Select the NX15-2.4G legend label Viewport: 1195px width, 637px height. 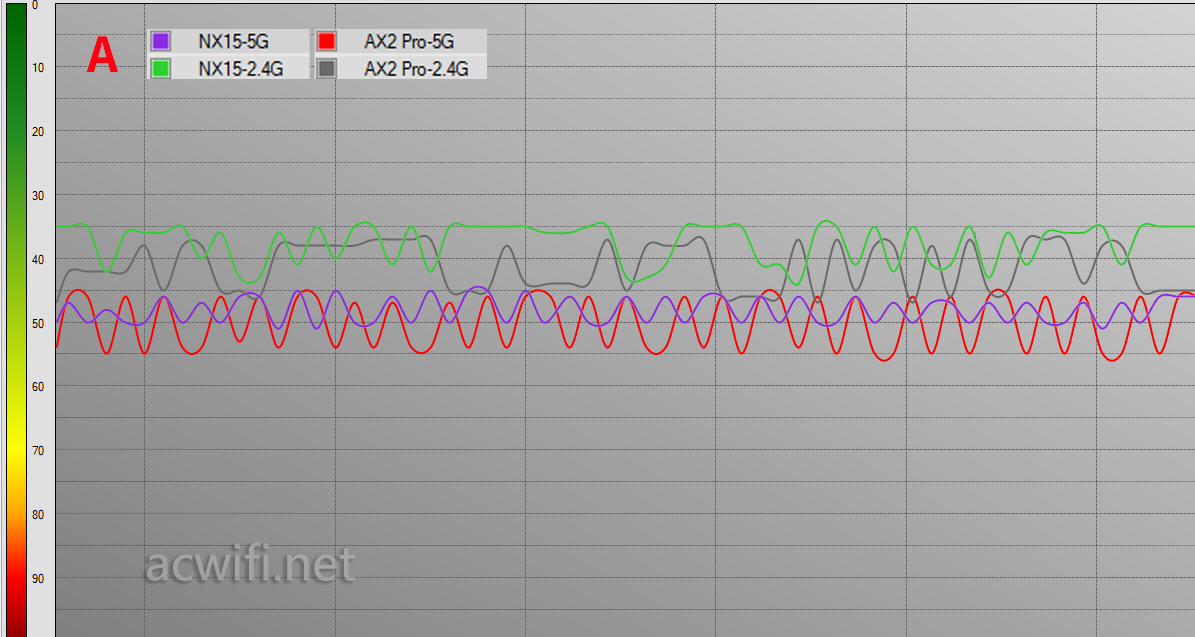click(x=241, y=69)
